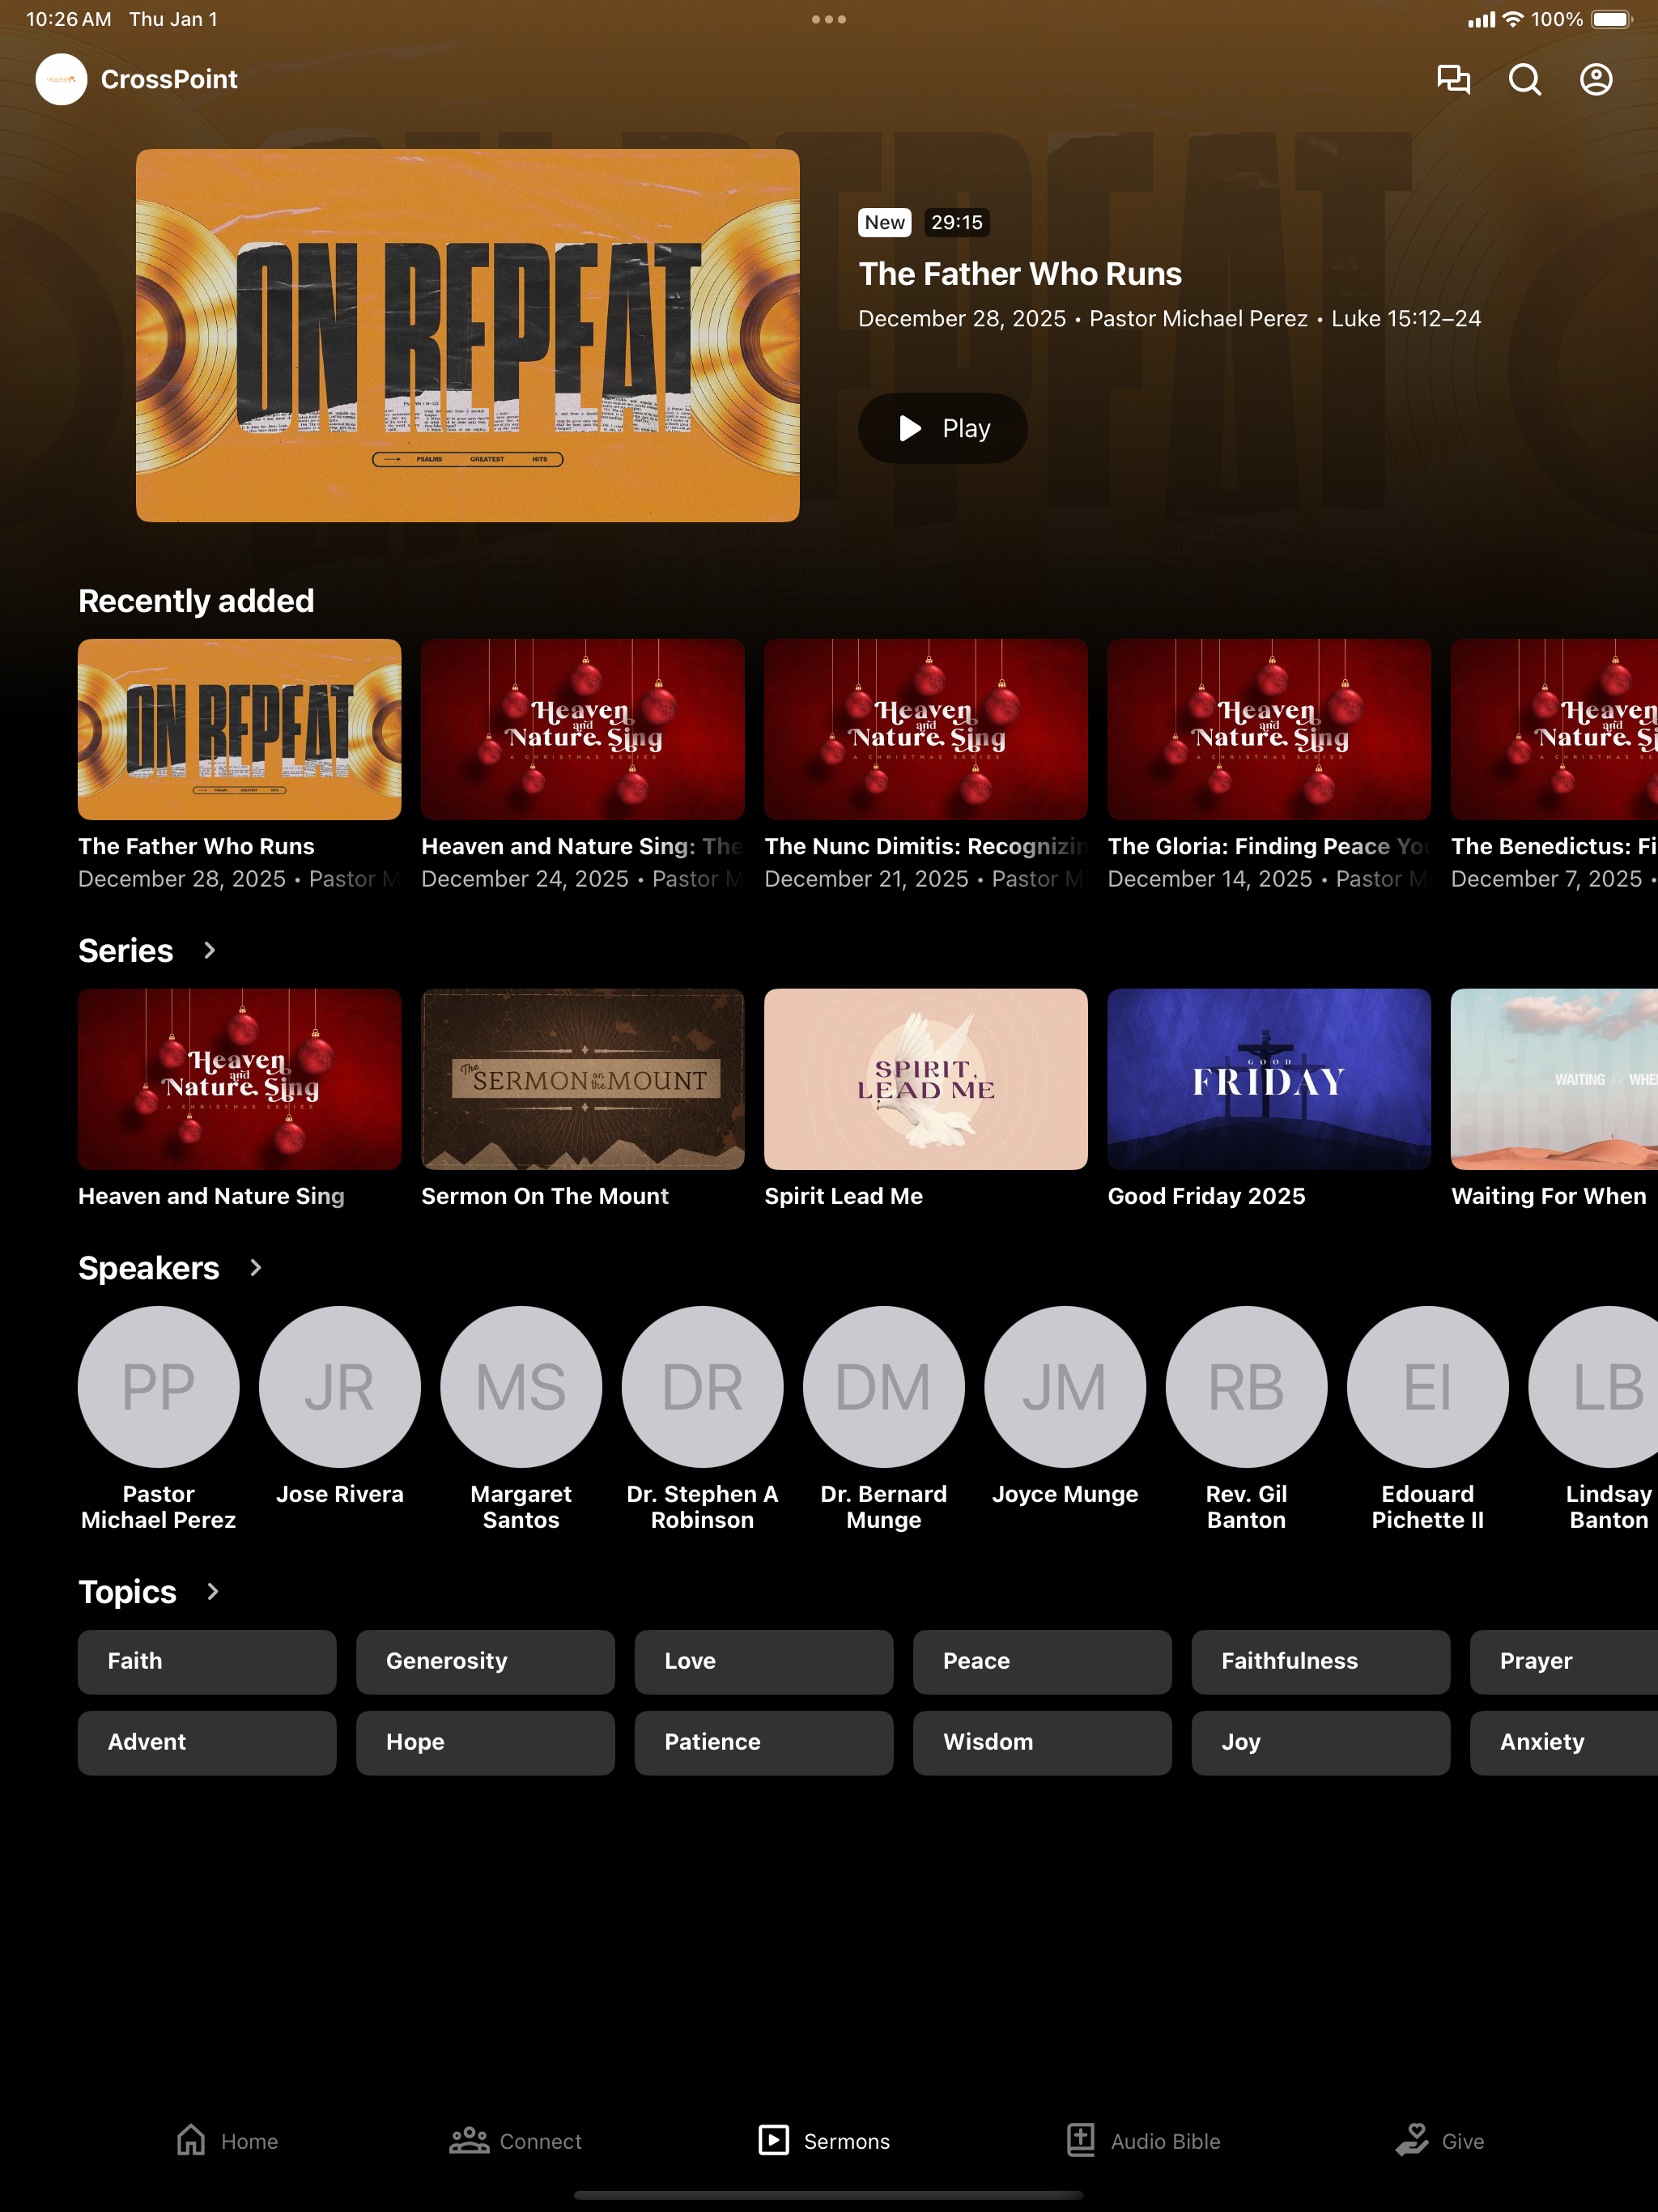Open the On Repeat featured artwork
Viewport: 1658px width, 2212px height.
point(467,335)
